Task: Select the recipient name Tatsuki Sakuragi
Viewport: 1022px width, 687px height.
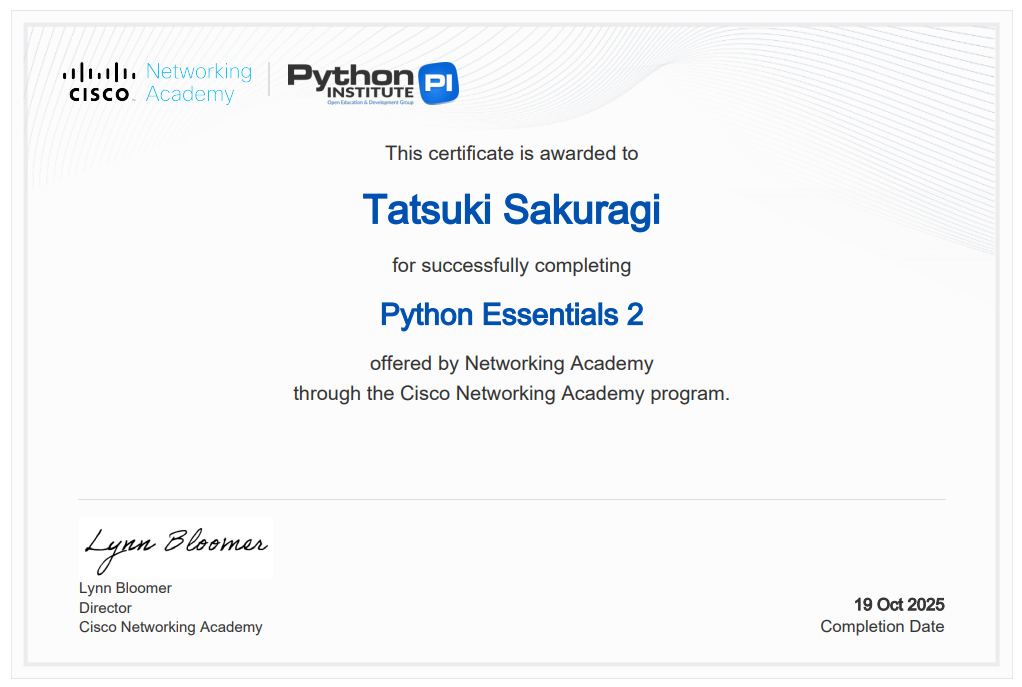Action: point(511,210)
